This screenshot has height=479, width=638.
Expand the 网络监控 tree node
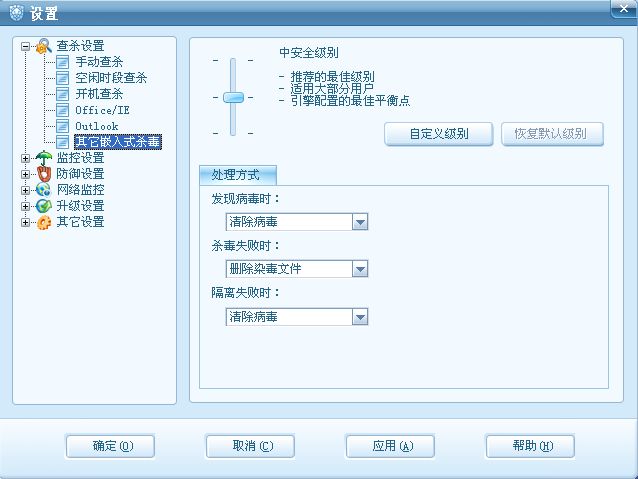pos(25,190)
